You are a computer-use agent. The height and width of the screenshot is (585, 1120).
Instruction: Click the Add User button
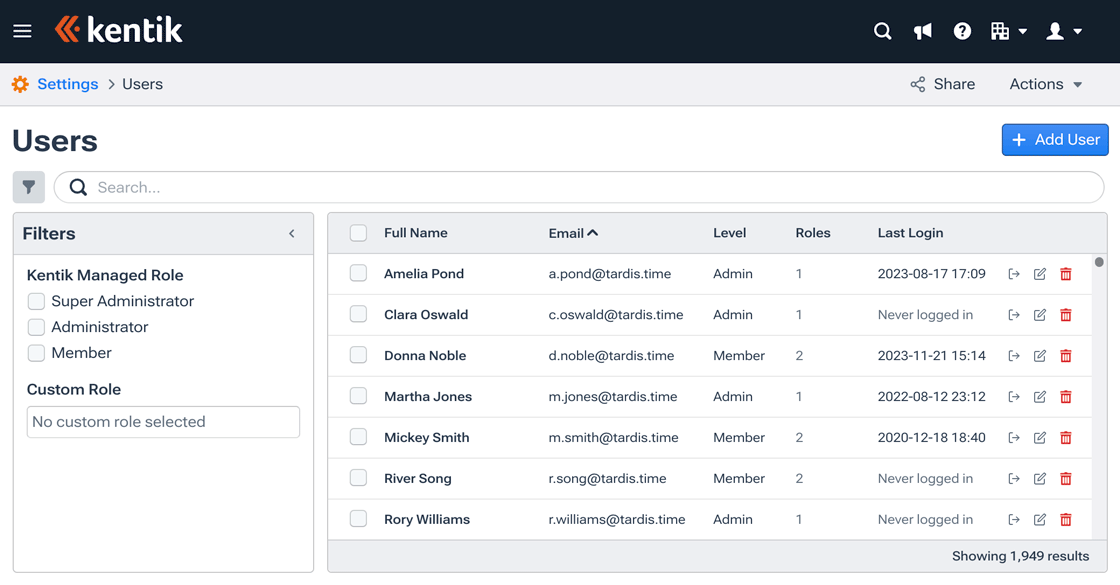tap(1055, 139)
